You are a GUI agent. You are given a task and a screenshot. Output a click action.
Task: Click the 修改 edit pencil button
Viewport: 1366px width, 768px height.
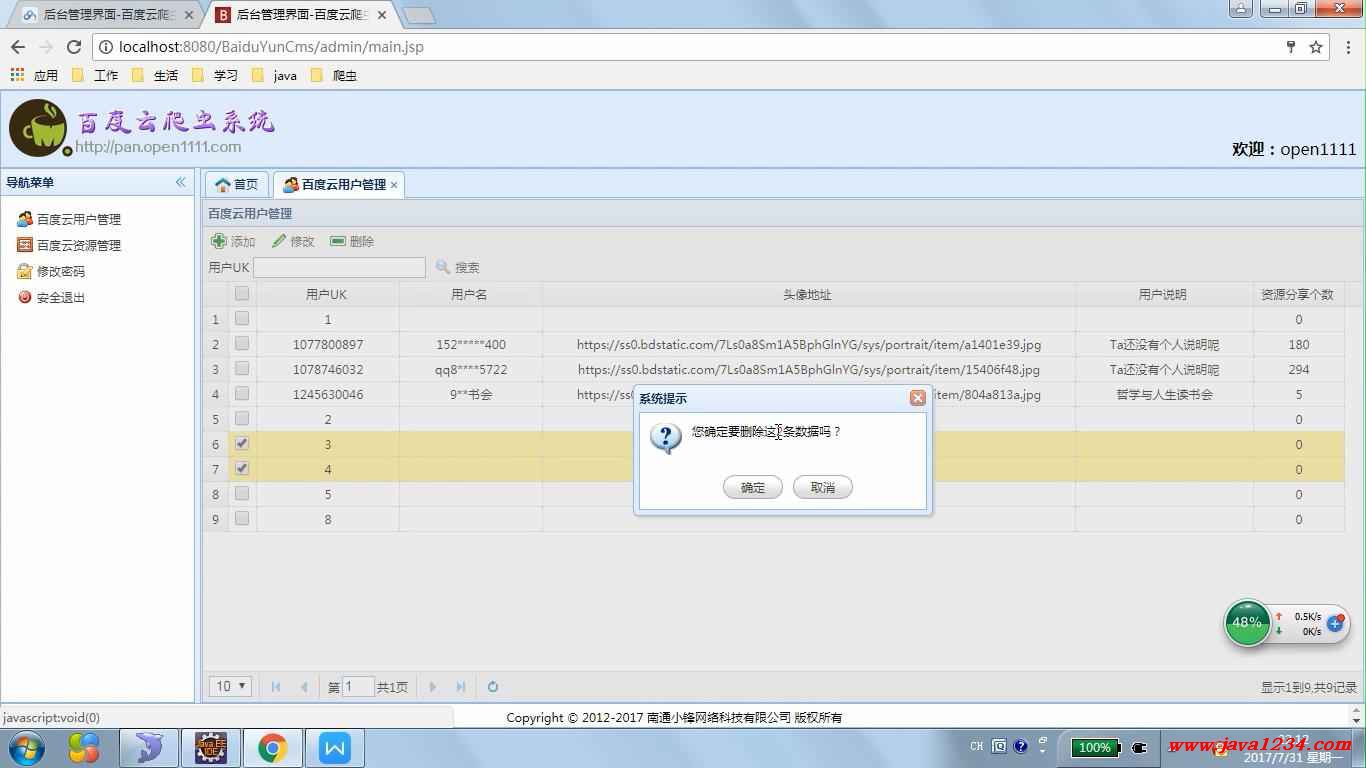[293, 241]
